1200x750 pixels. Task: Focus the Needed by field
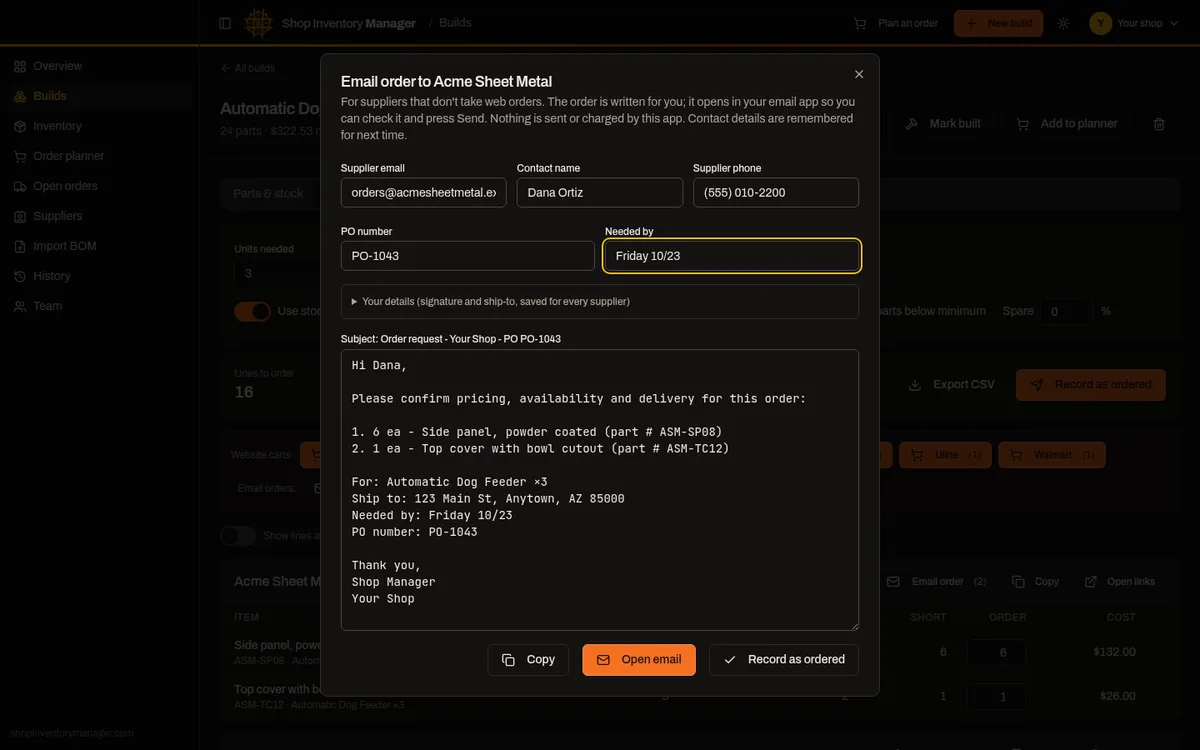pyautogui.click(x=732, y=256)
